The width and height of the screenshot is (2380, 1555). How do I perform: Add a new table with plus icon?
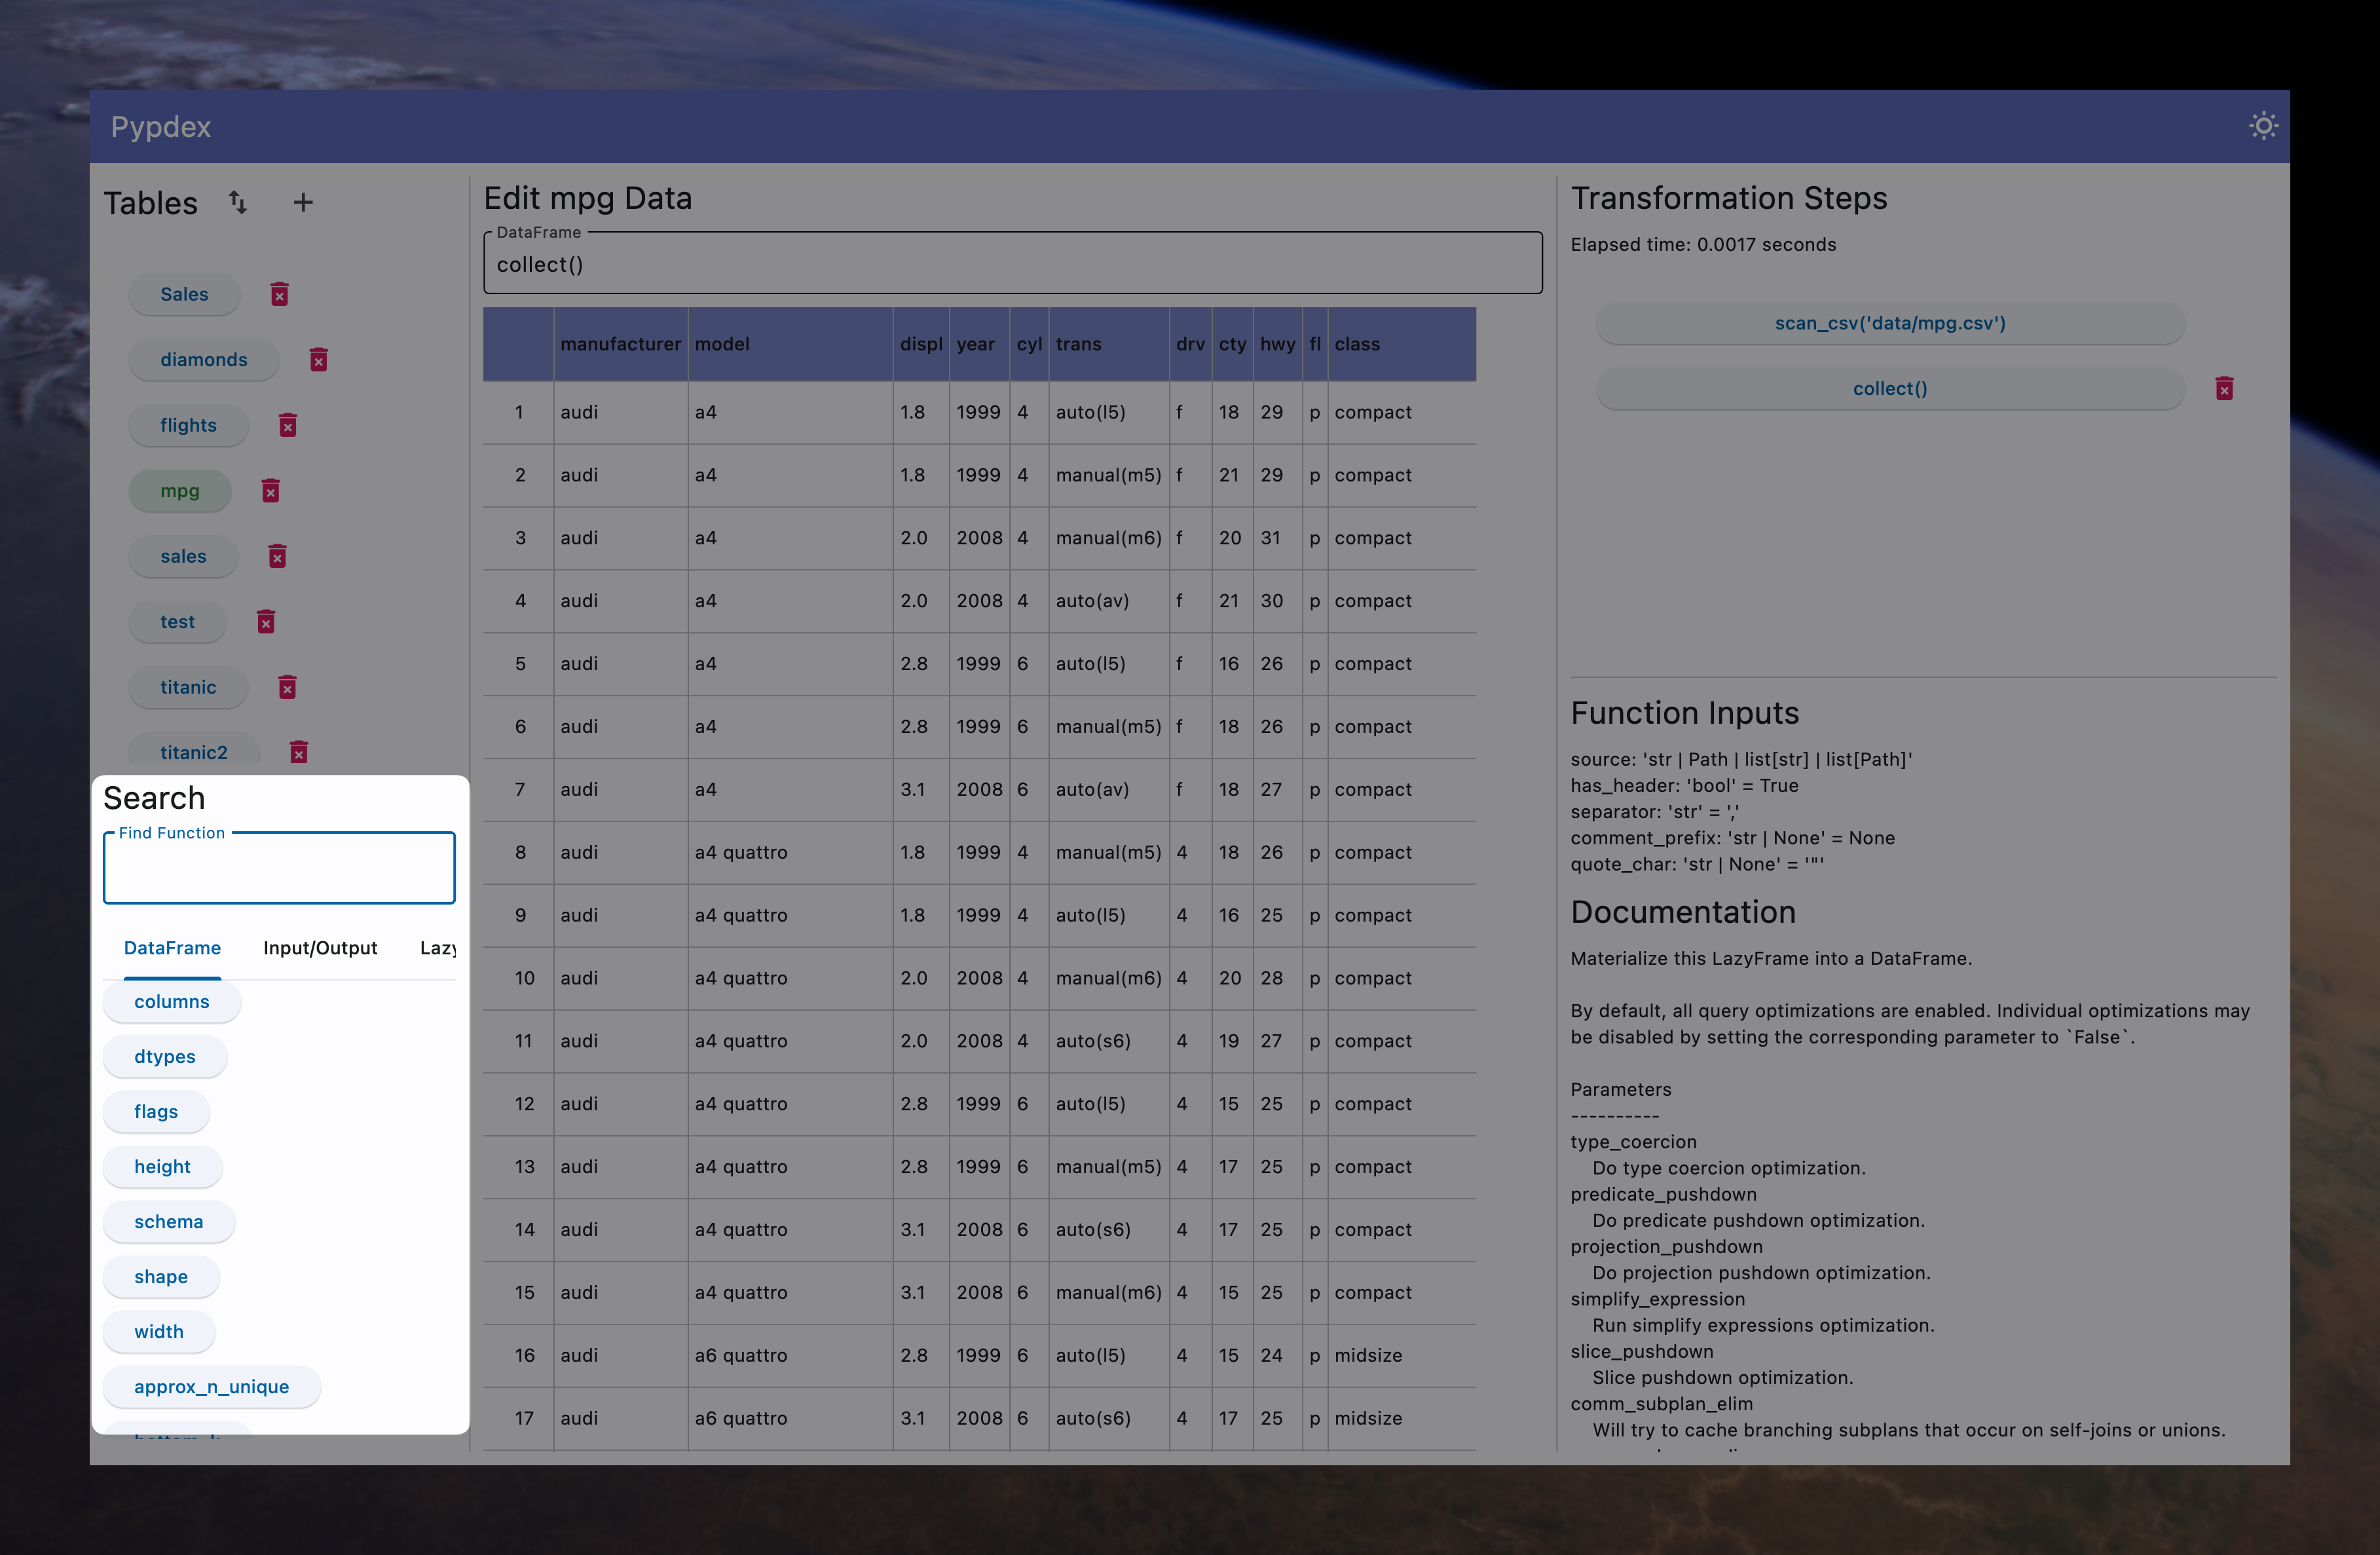point(302,202)
